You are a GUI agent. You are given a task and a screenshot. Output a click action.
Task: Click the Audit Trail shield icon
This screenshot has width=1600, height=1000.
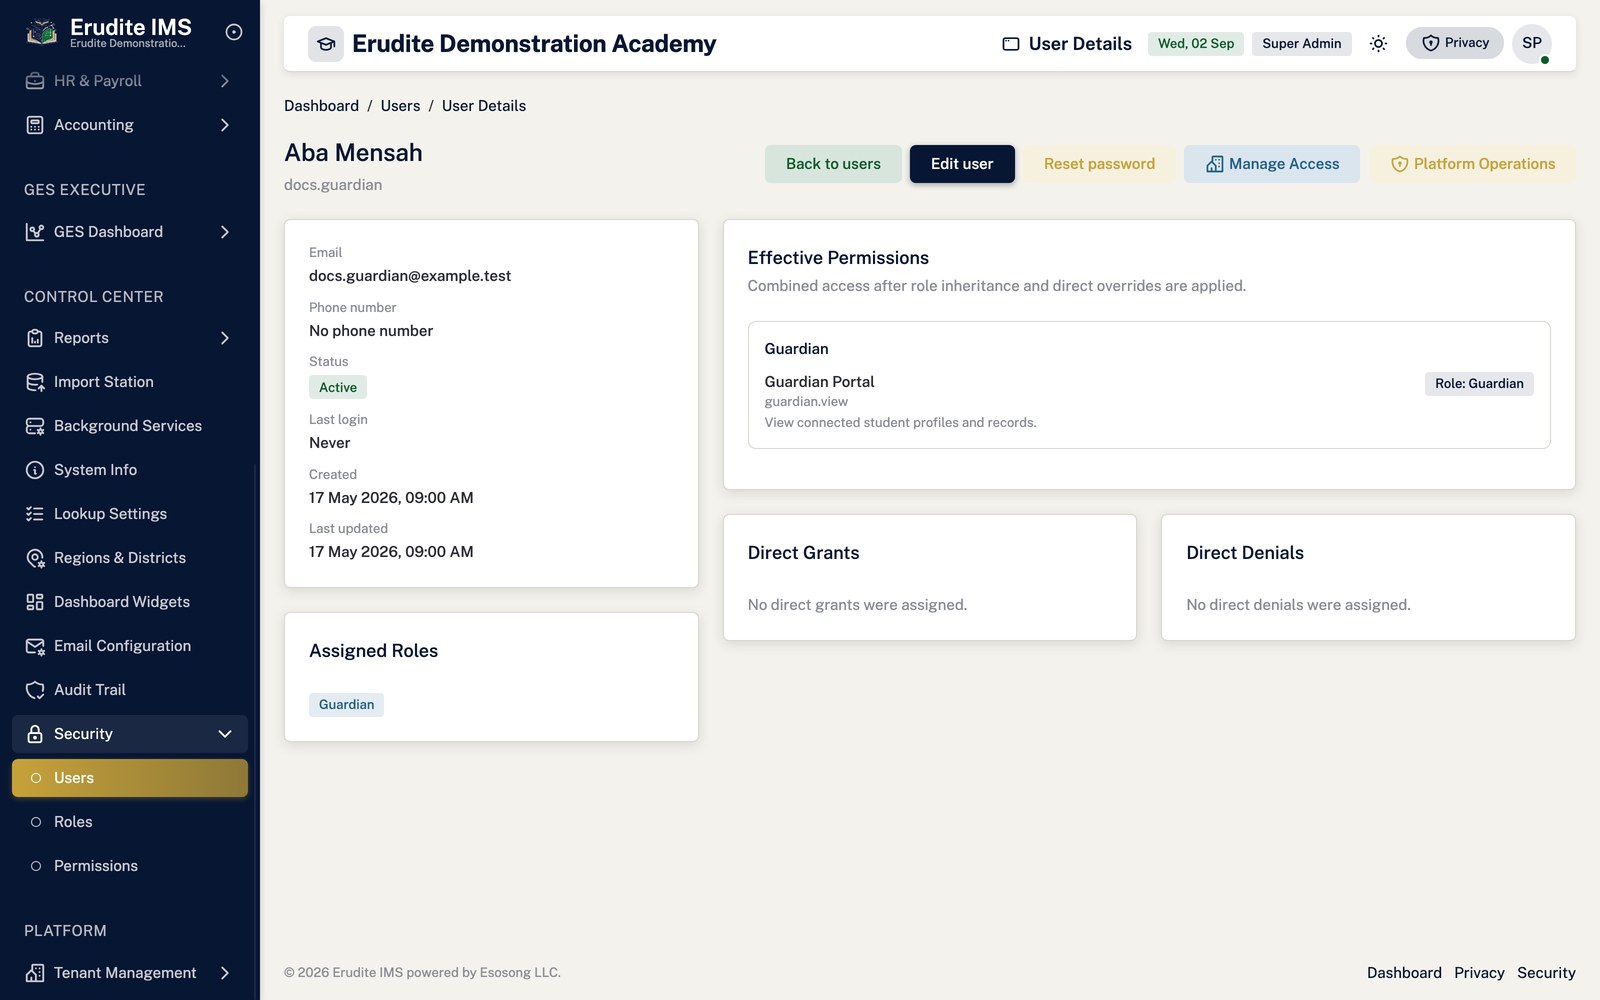35,690
